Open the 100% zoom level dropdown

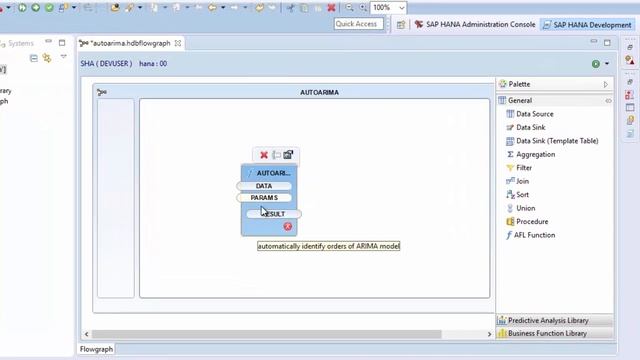(402, 8)
